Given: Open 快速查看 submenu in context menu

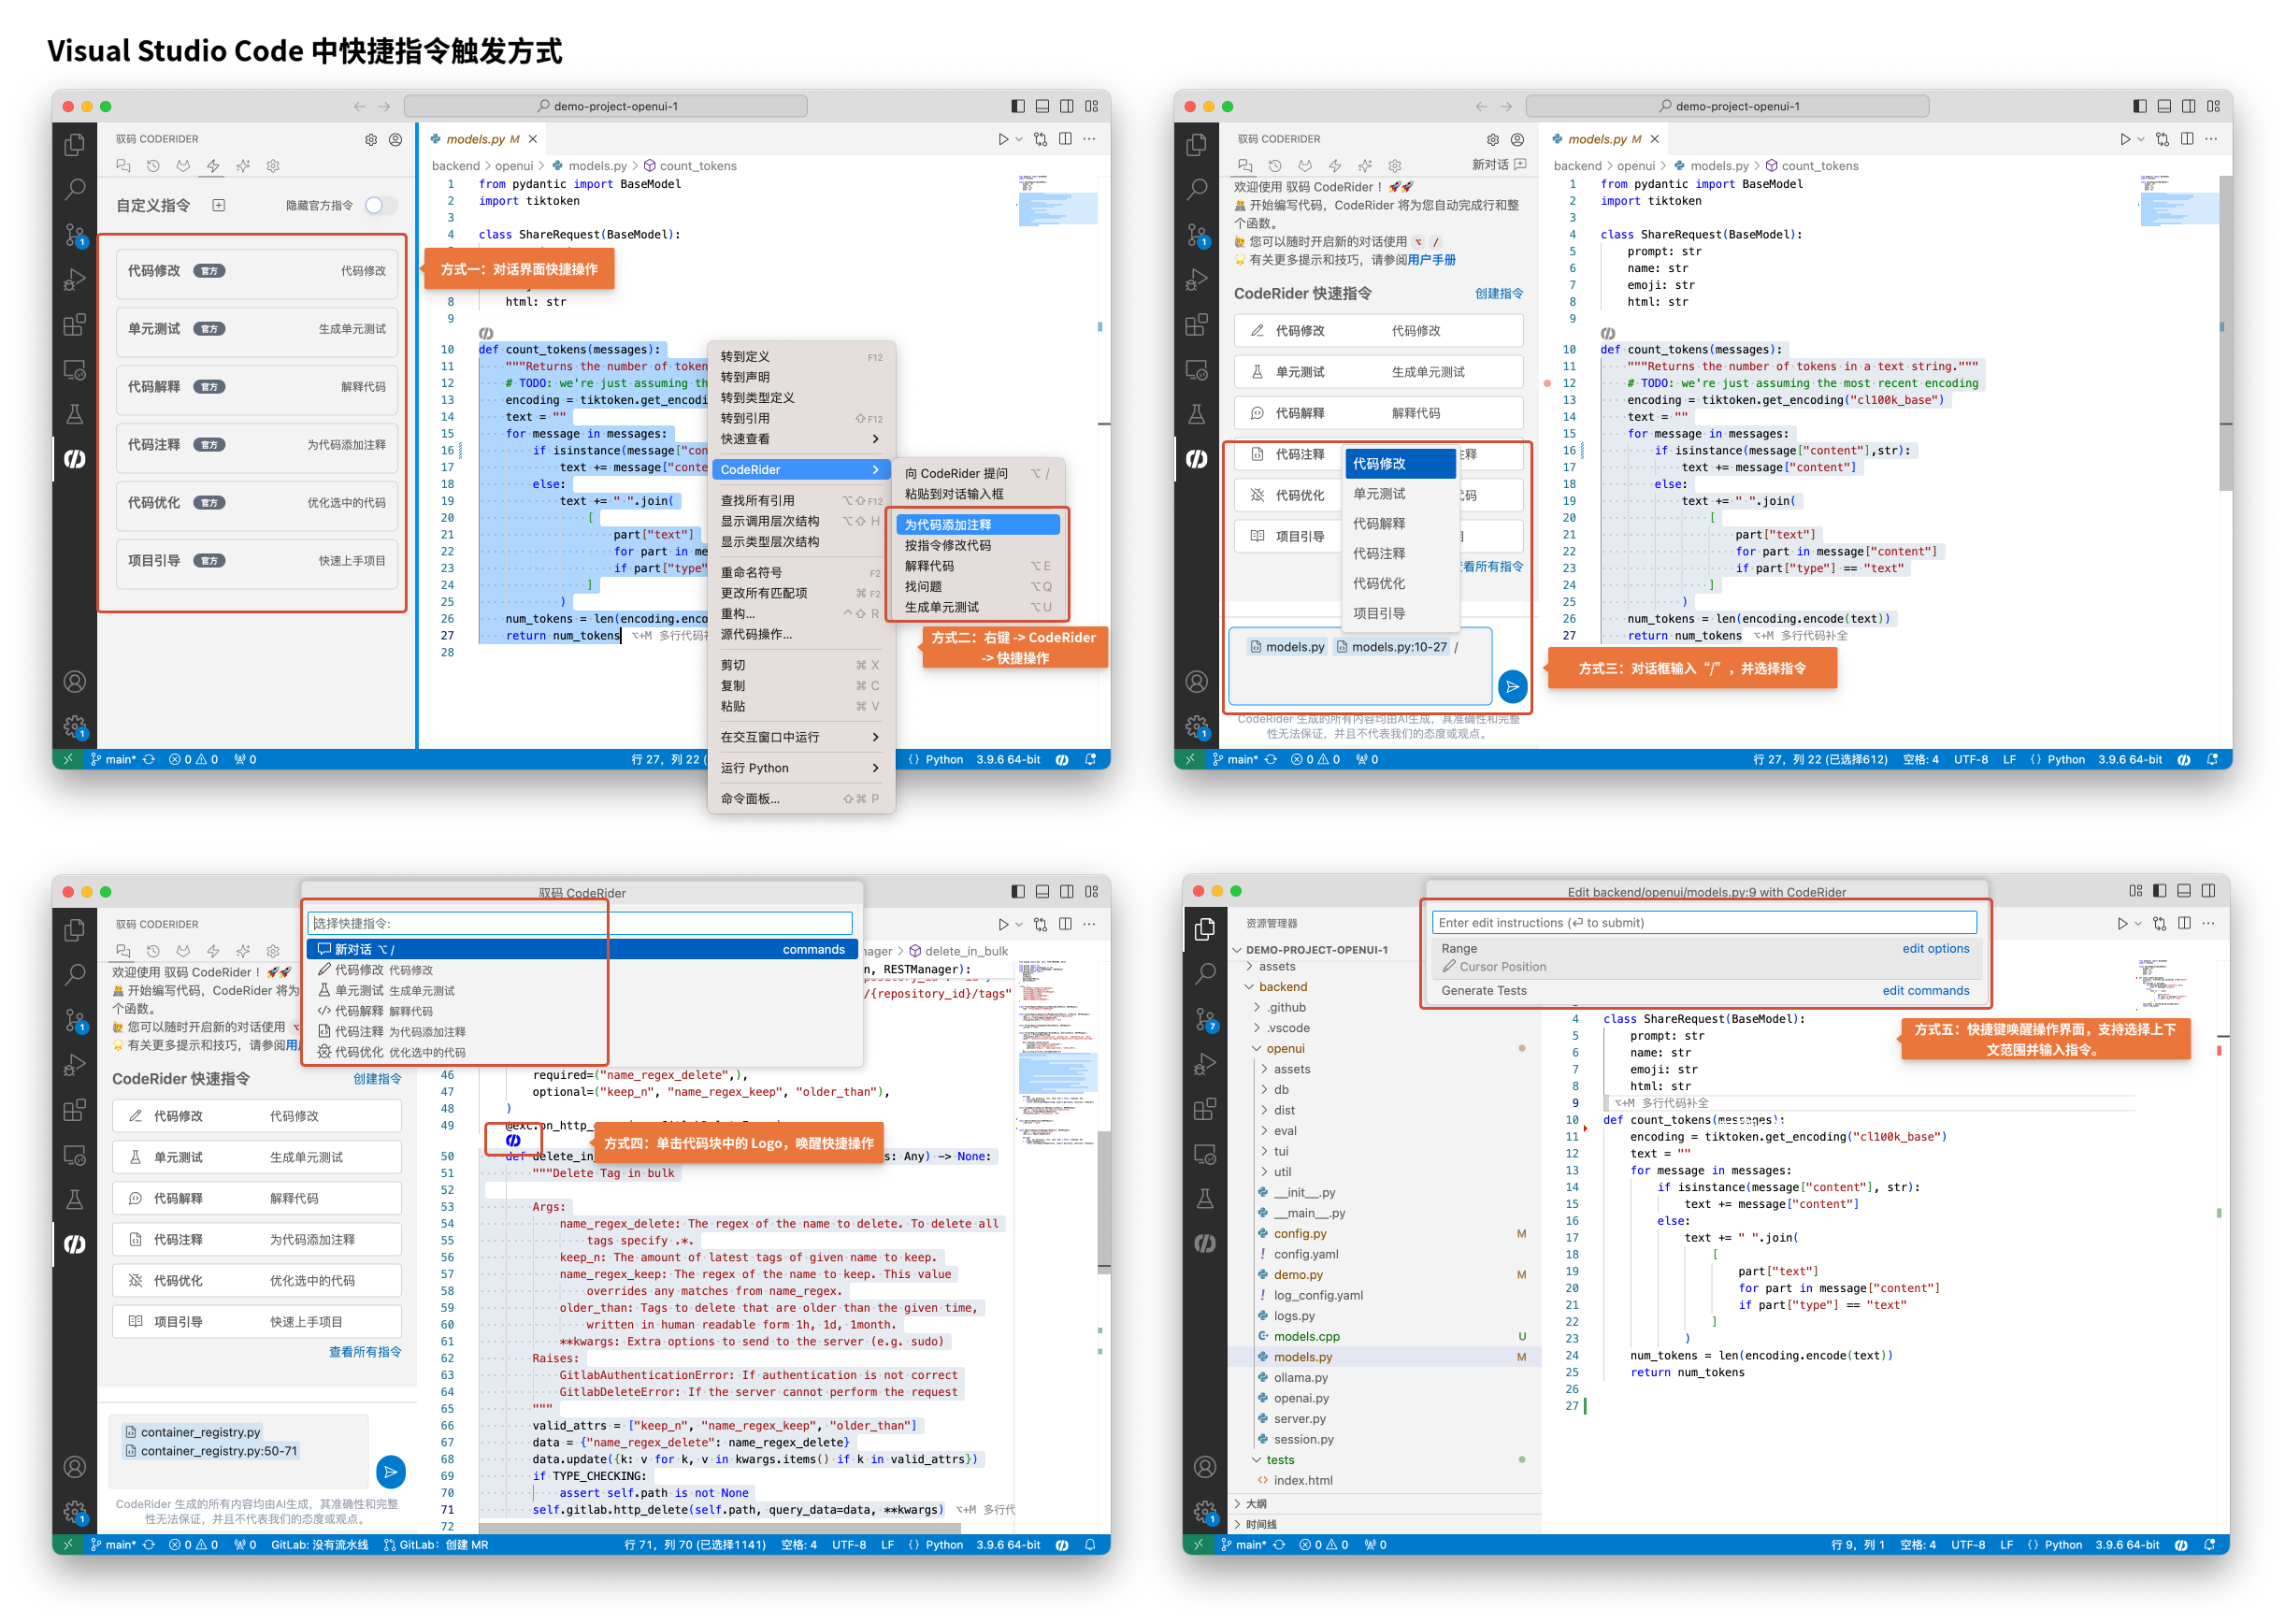Looking at the screenshot, I should pyautogui.click(x=800, y=439).
